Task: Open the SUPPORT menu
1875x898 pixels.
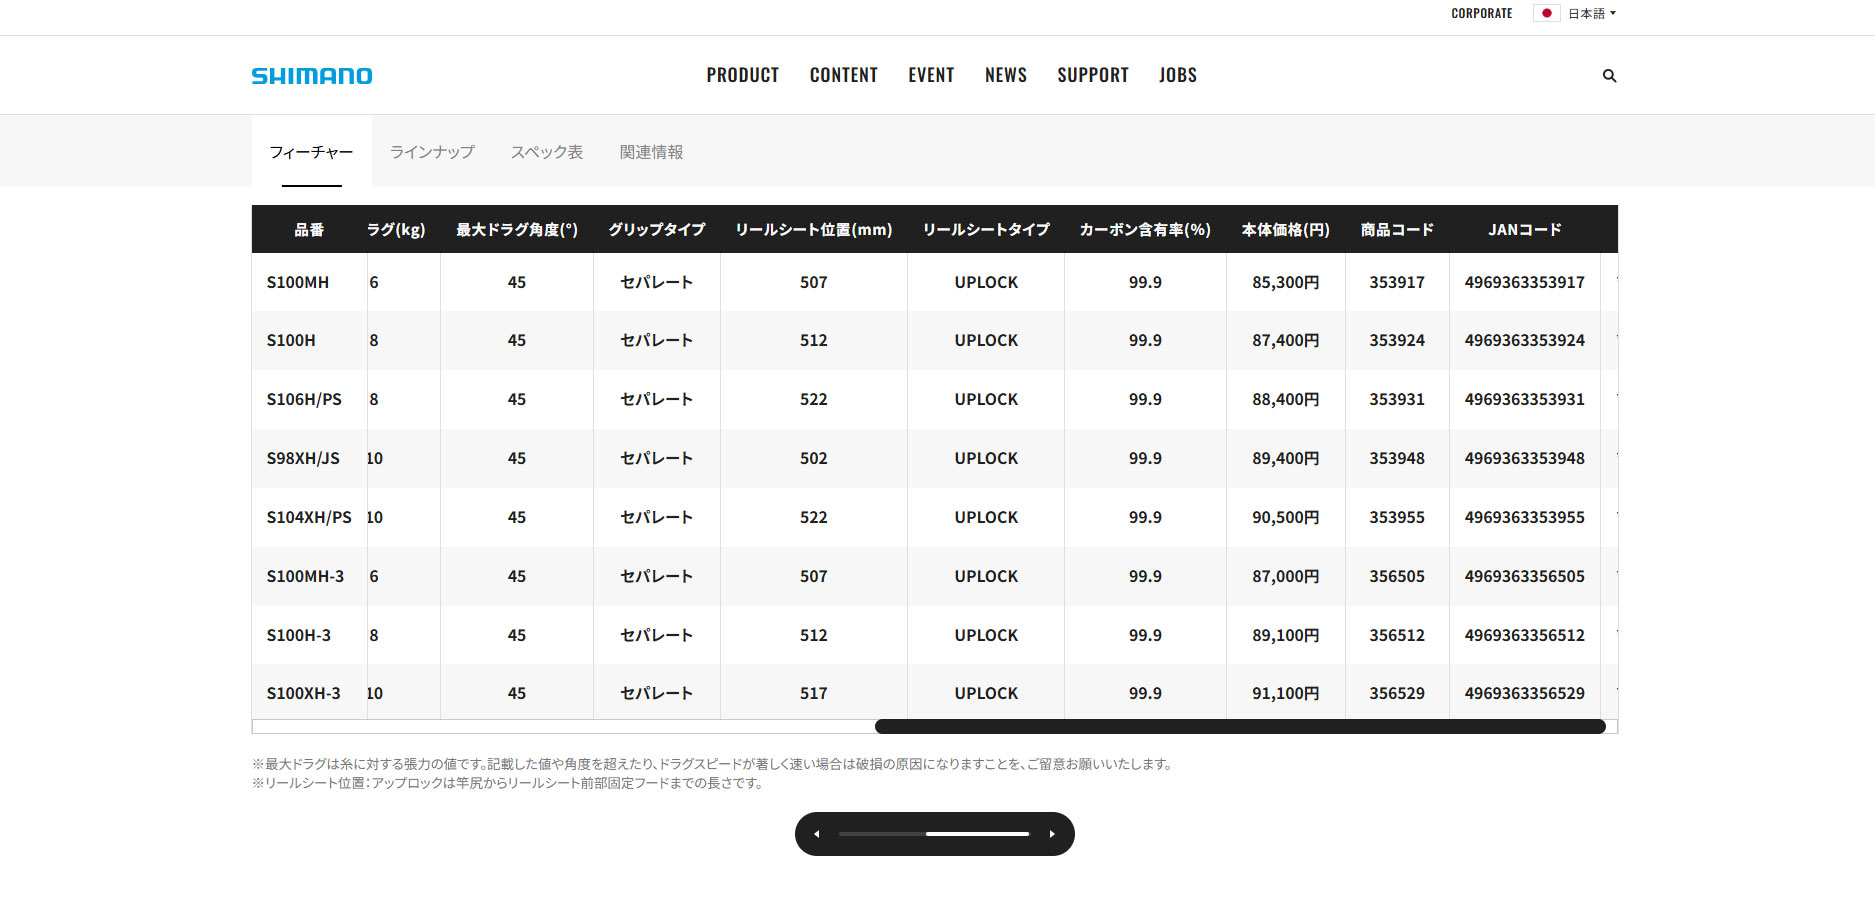Action: [x=1093, y=75]
